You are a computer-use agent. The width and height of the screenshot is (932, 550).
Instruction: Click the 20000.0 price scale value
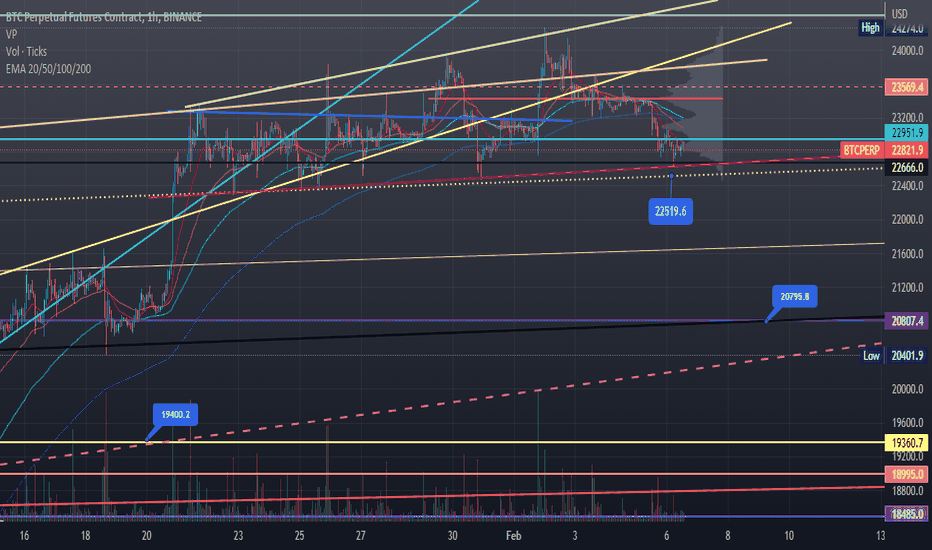tap(907, 389)
